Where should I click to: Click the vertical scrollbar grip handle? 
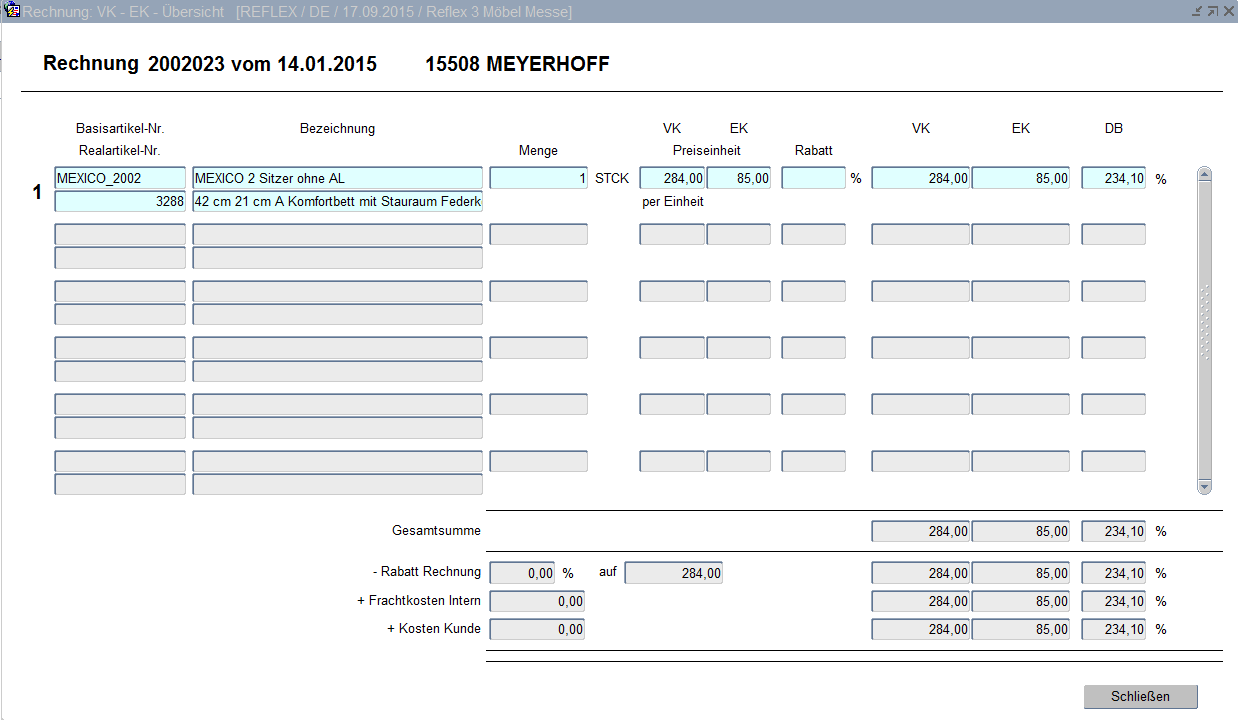[1204, 322]
